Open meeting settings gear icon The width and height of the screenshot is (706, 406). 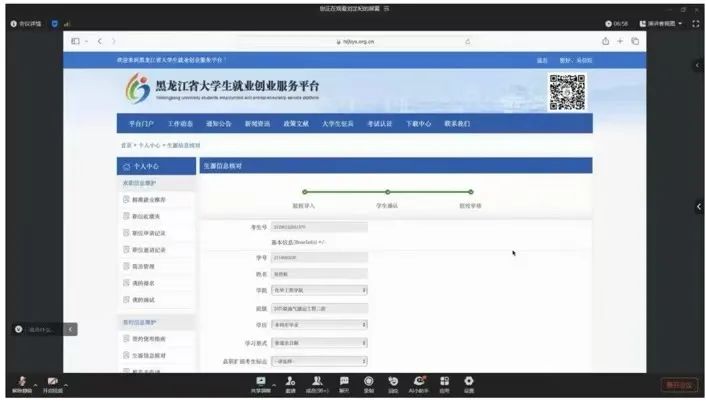468,381
